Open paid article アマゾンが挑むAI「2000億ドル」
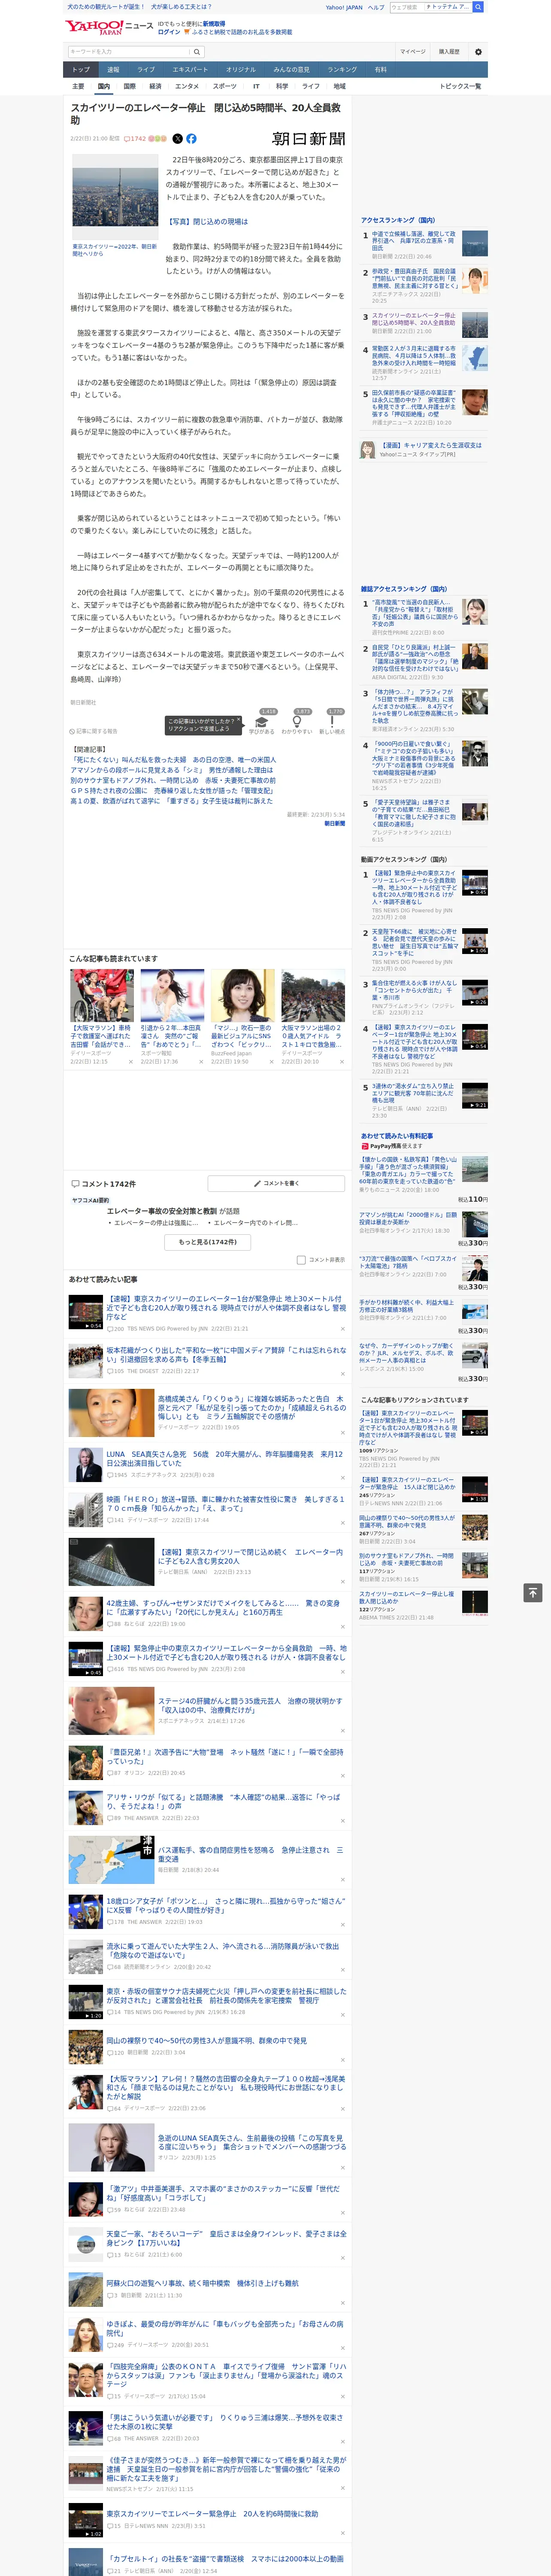Image resolution: width=551 pixels, height=2576 pixels. (x=409, y=1218)
